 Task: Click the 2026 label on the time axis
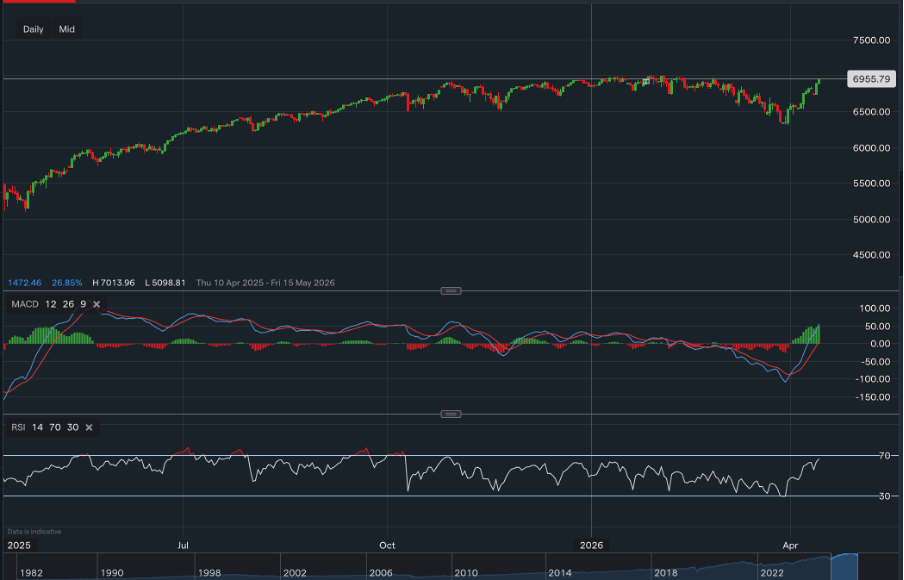pos(591,545)
